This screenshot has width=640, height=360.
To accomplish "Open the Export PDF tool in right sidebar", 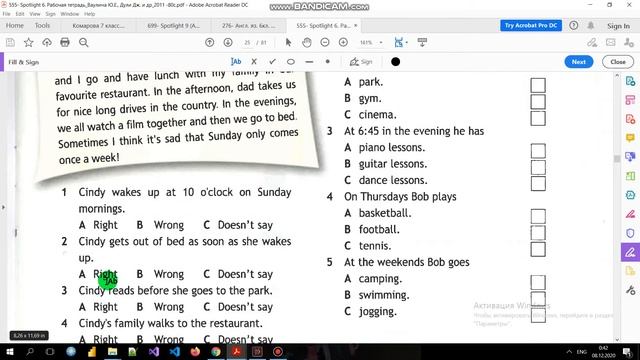I will click(x=630, y=81).
